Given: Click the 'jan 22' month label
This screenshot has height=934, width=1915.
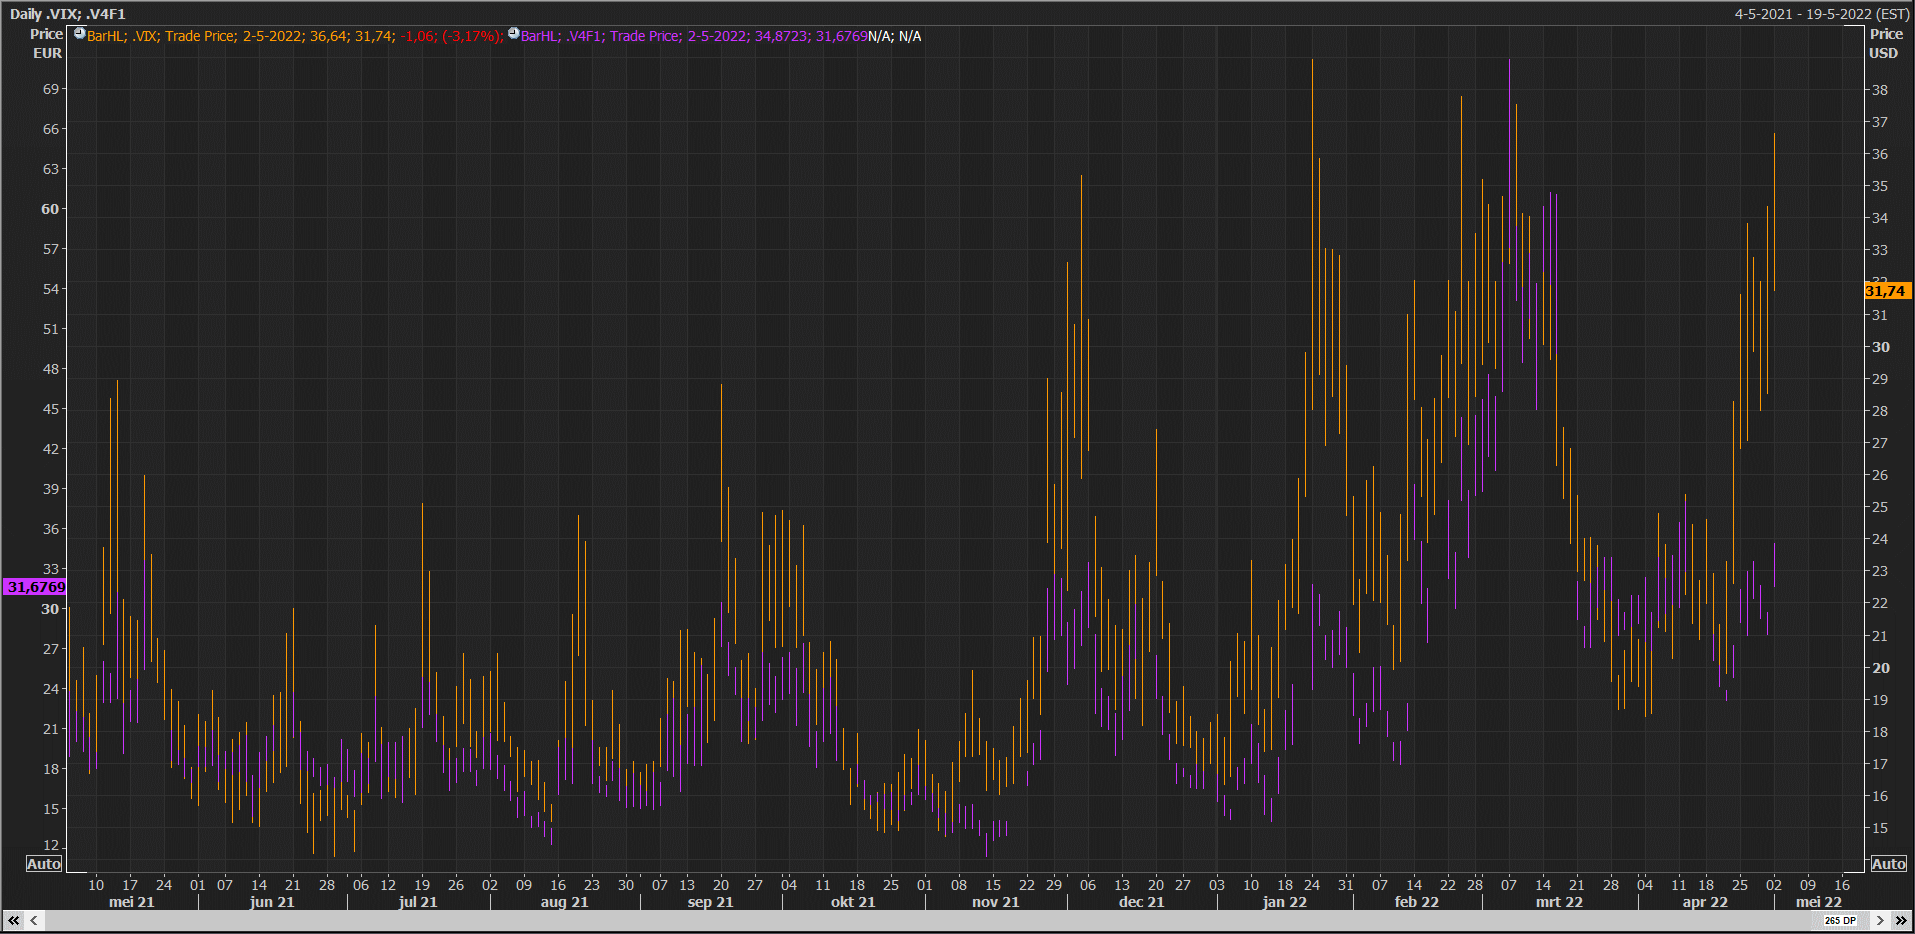Looking at the screenshot, I should tap(1285, 902).
